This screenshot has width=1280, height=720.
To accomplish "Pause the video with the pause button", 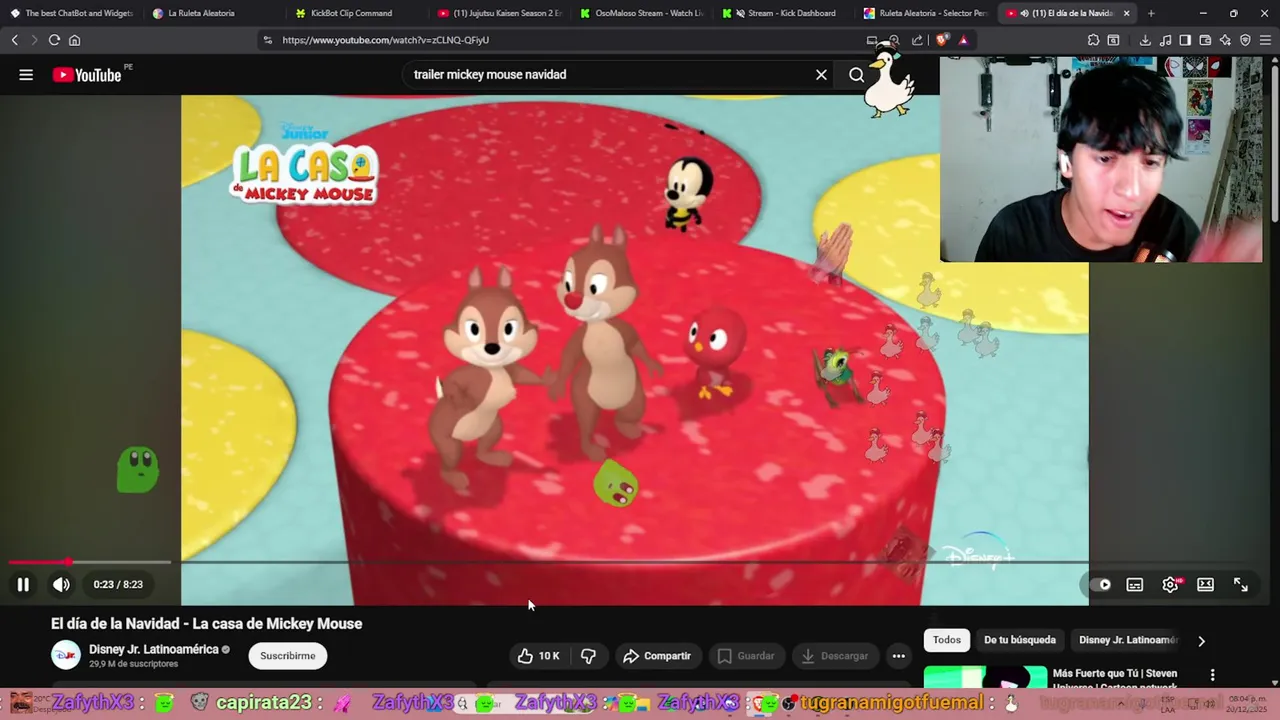I will [x=23, y=585].
